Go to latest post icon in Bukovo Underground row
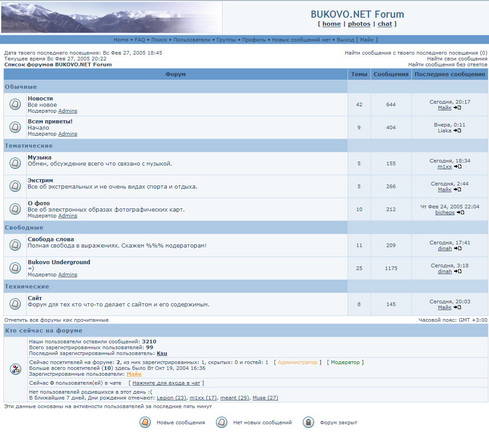 pos(458,271)
